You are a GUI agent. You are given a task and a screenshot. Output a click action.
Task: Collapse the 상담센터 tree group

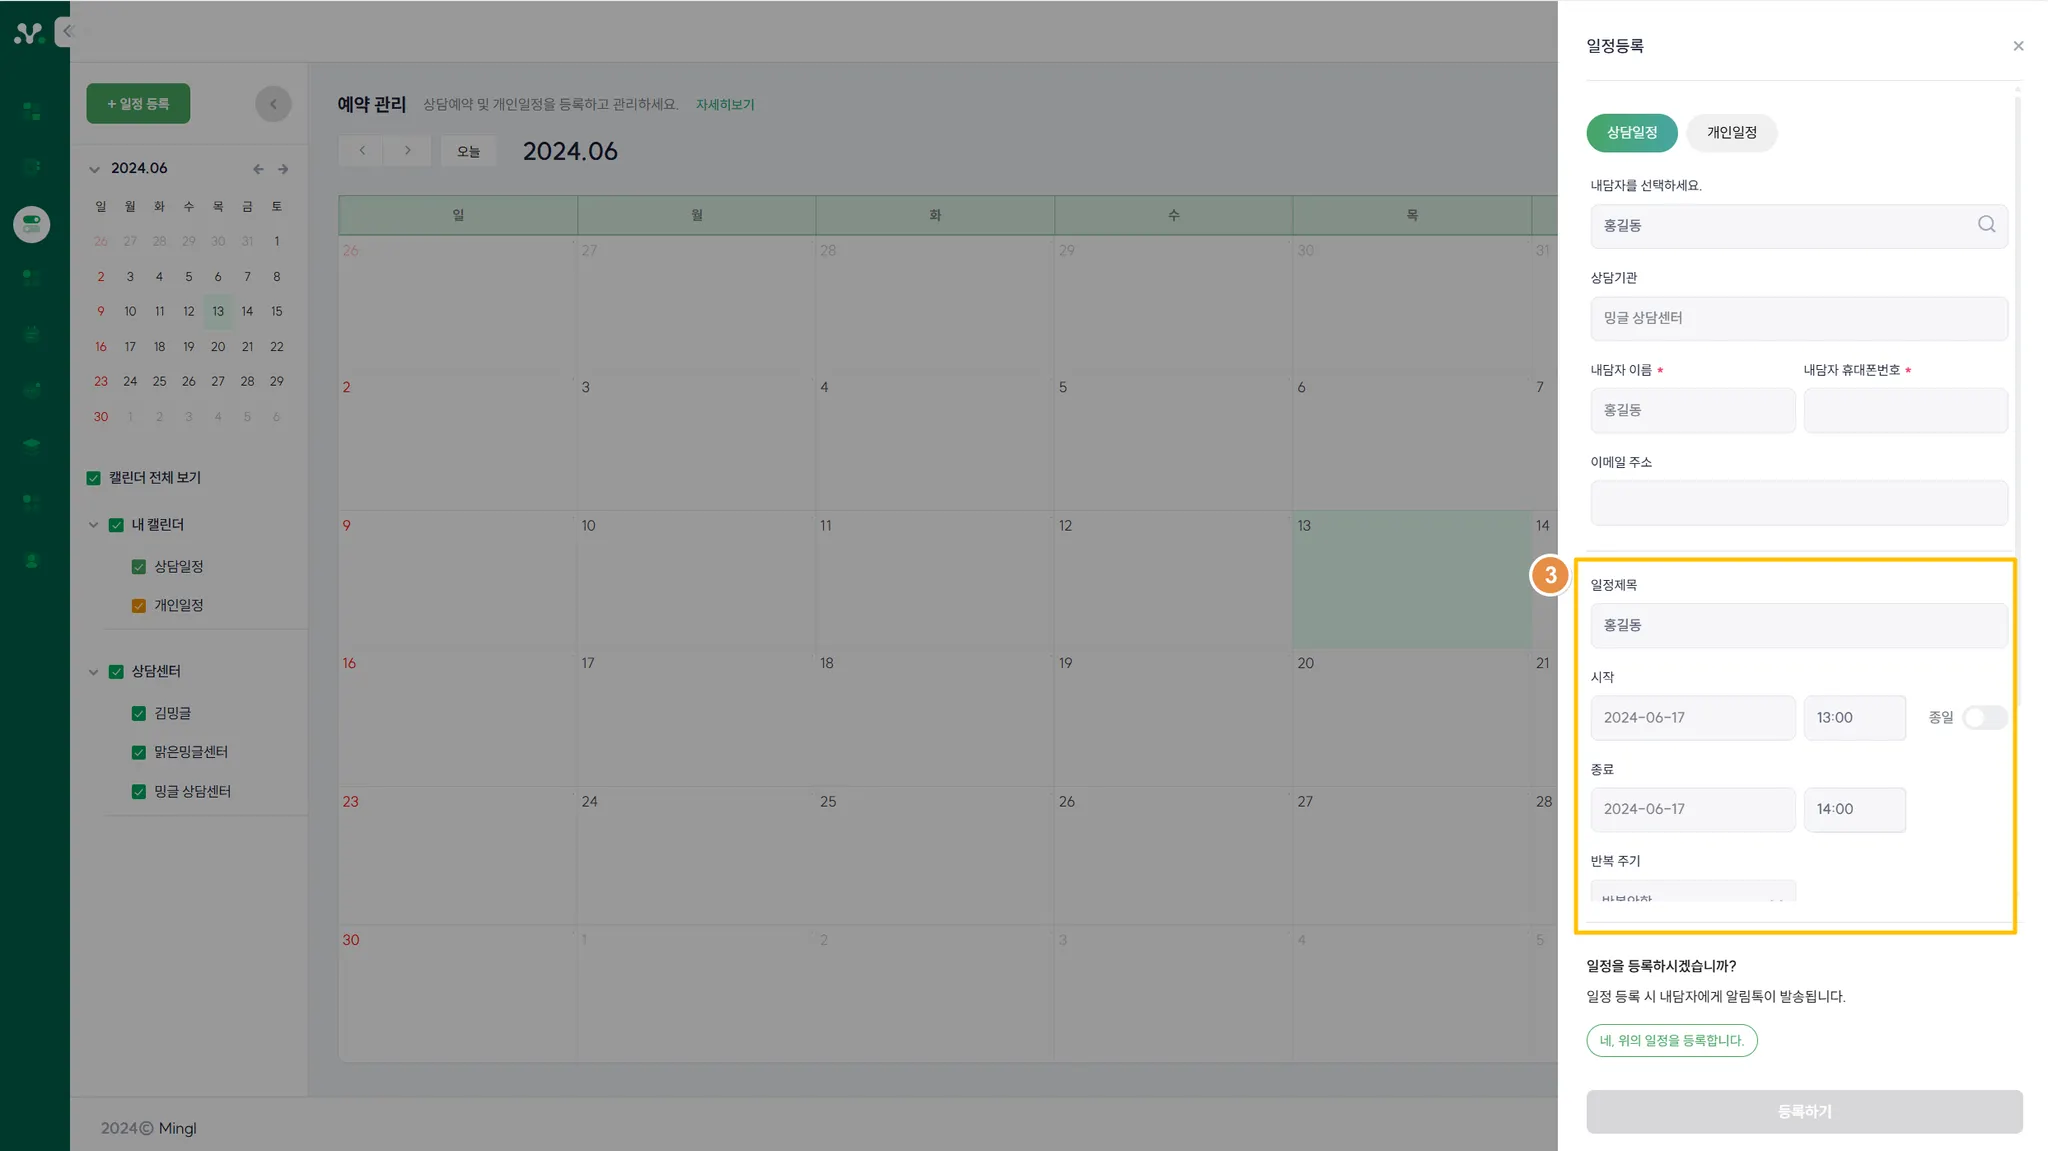coord(94,672)
